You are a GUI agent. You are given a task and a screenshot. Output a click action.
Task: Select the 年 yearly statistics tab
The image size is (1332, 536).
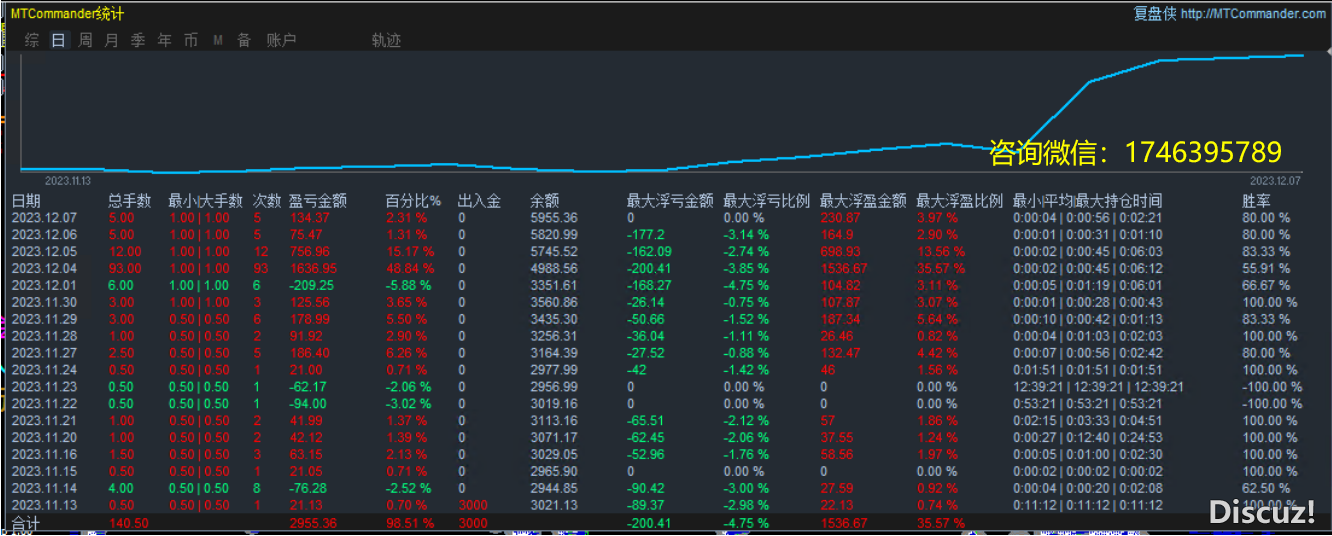[164, 41]
